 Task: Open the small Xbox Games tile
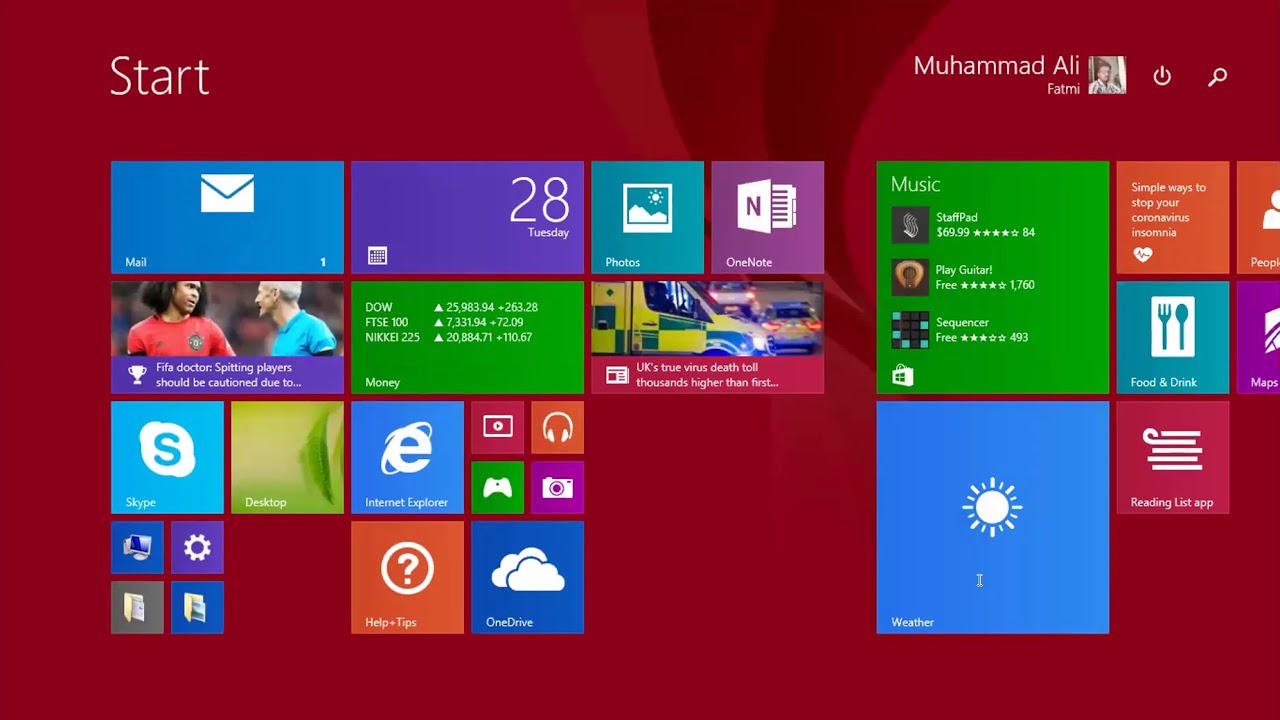click(x=497, y=487)
